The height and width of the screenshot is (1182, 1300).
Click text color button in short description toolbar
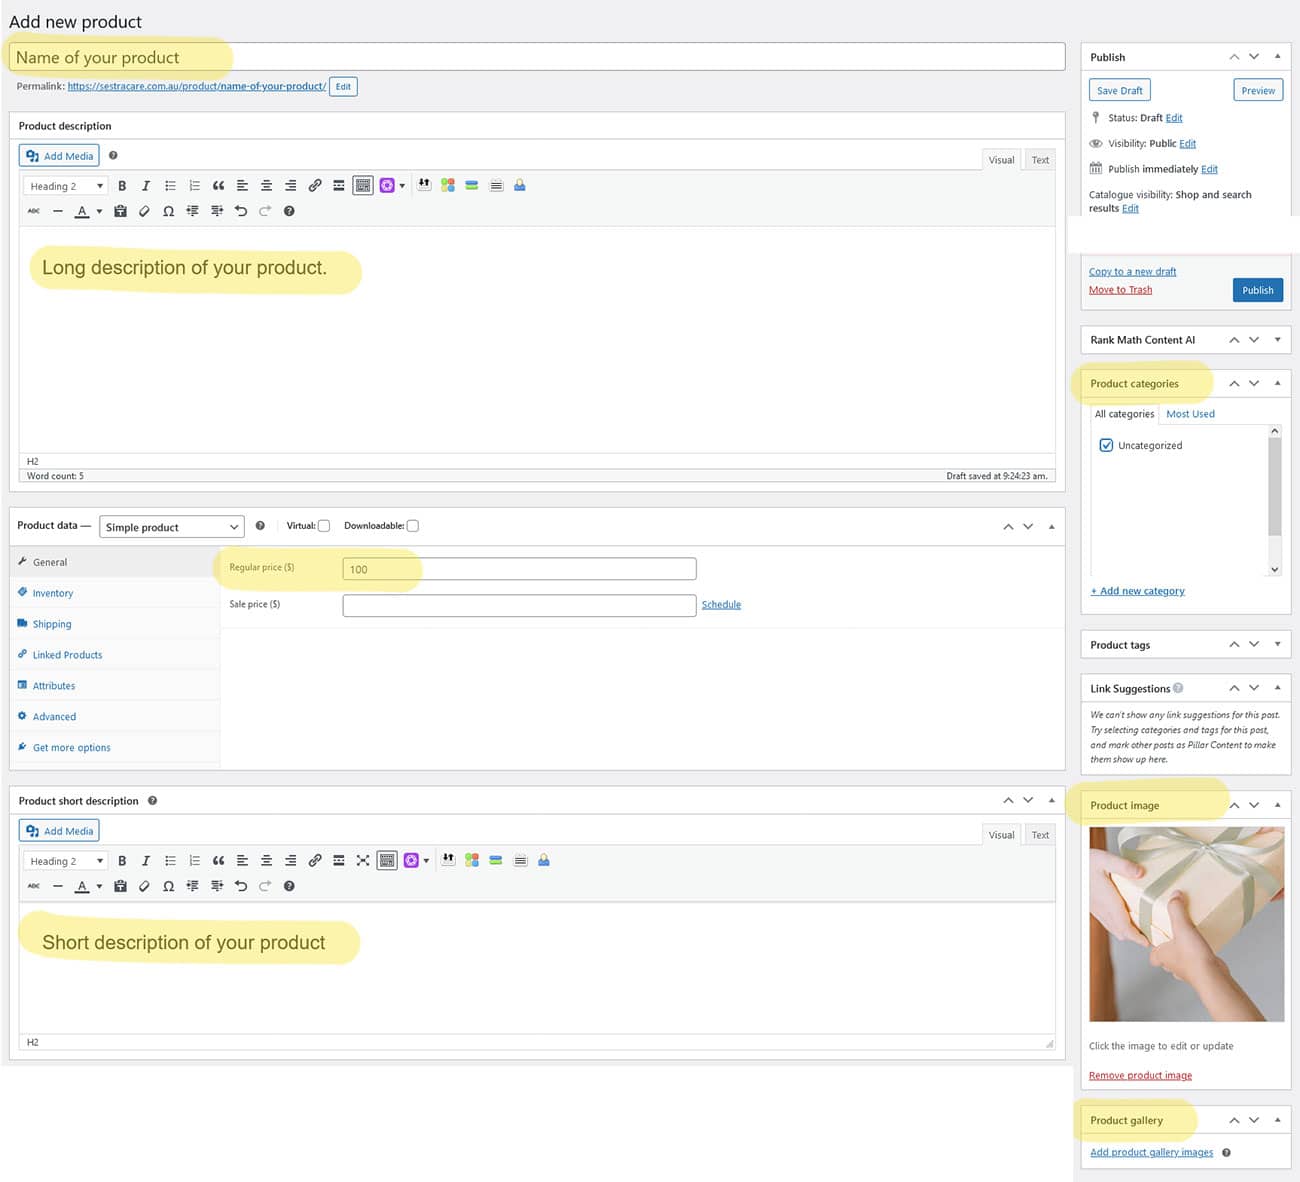point(82,886)
